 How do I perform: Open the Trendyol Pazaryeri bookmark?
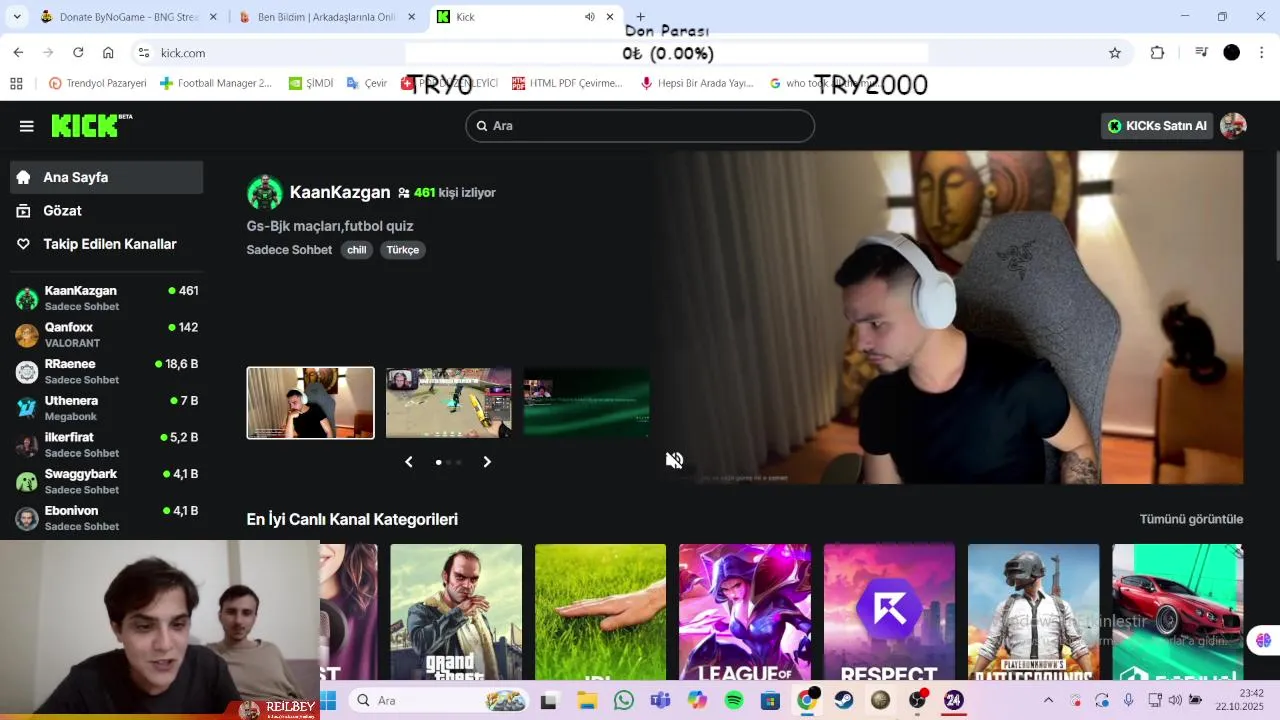pyautogui.click(x=97, y=83)
